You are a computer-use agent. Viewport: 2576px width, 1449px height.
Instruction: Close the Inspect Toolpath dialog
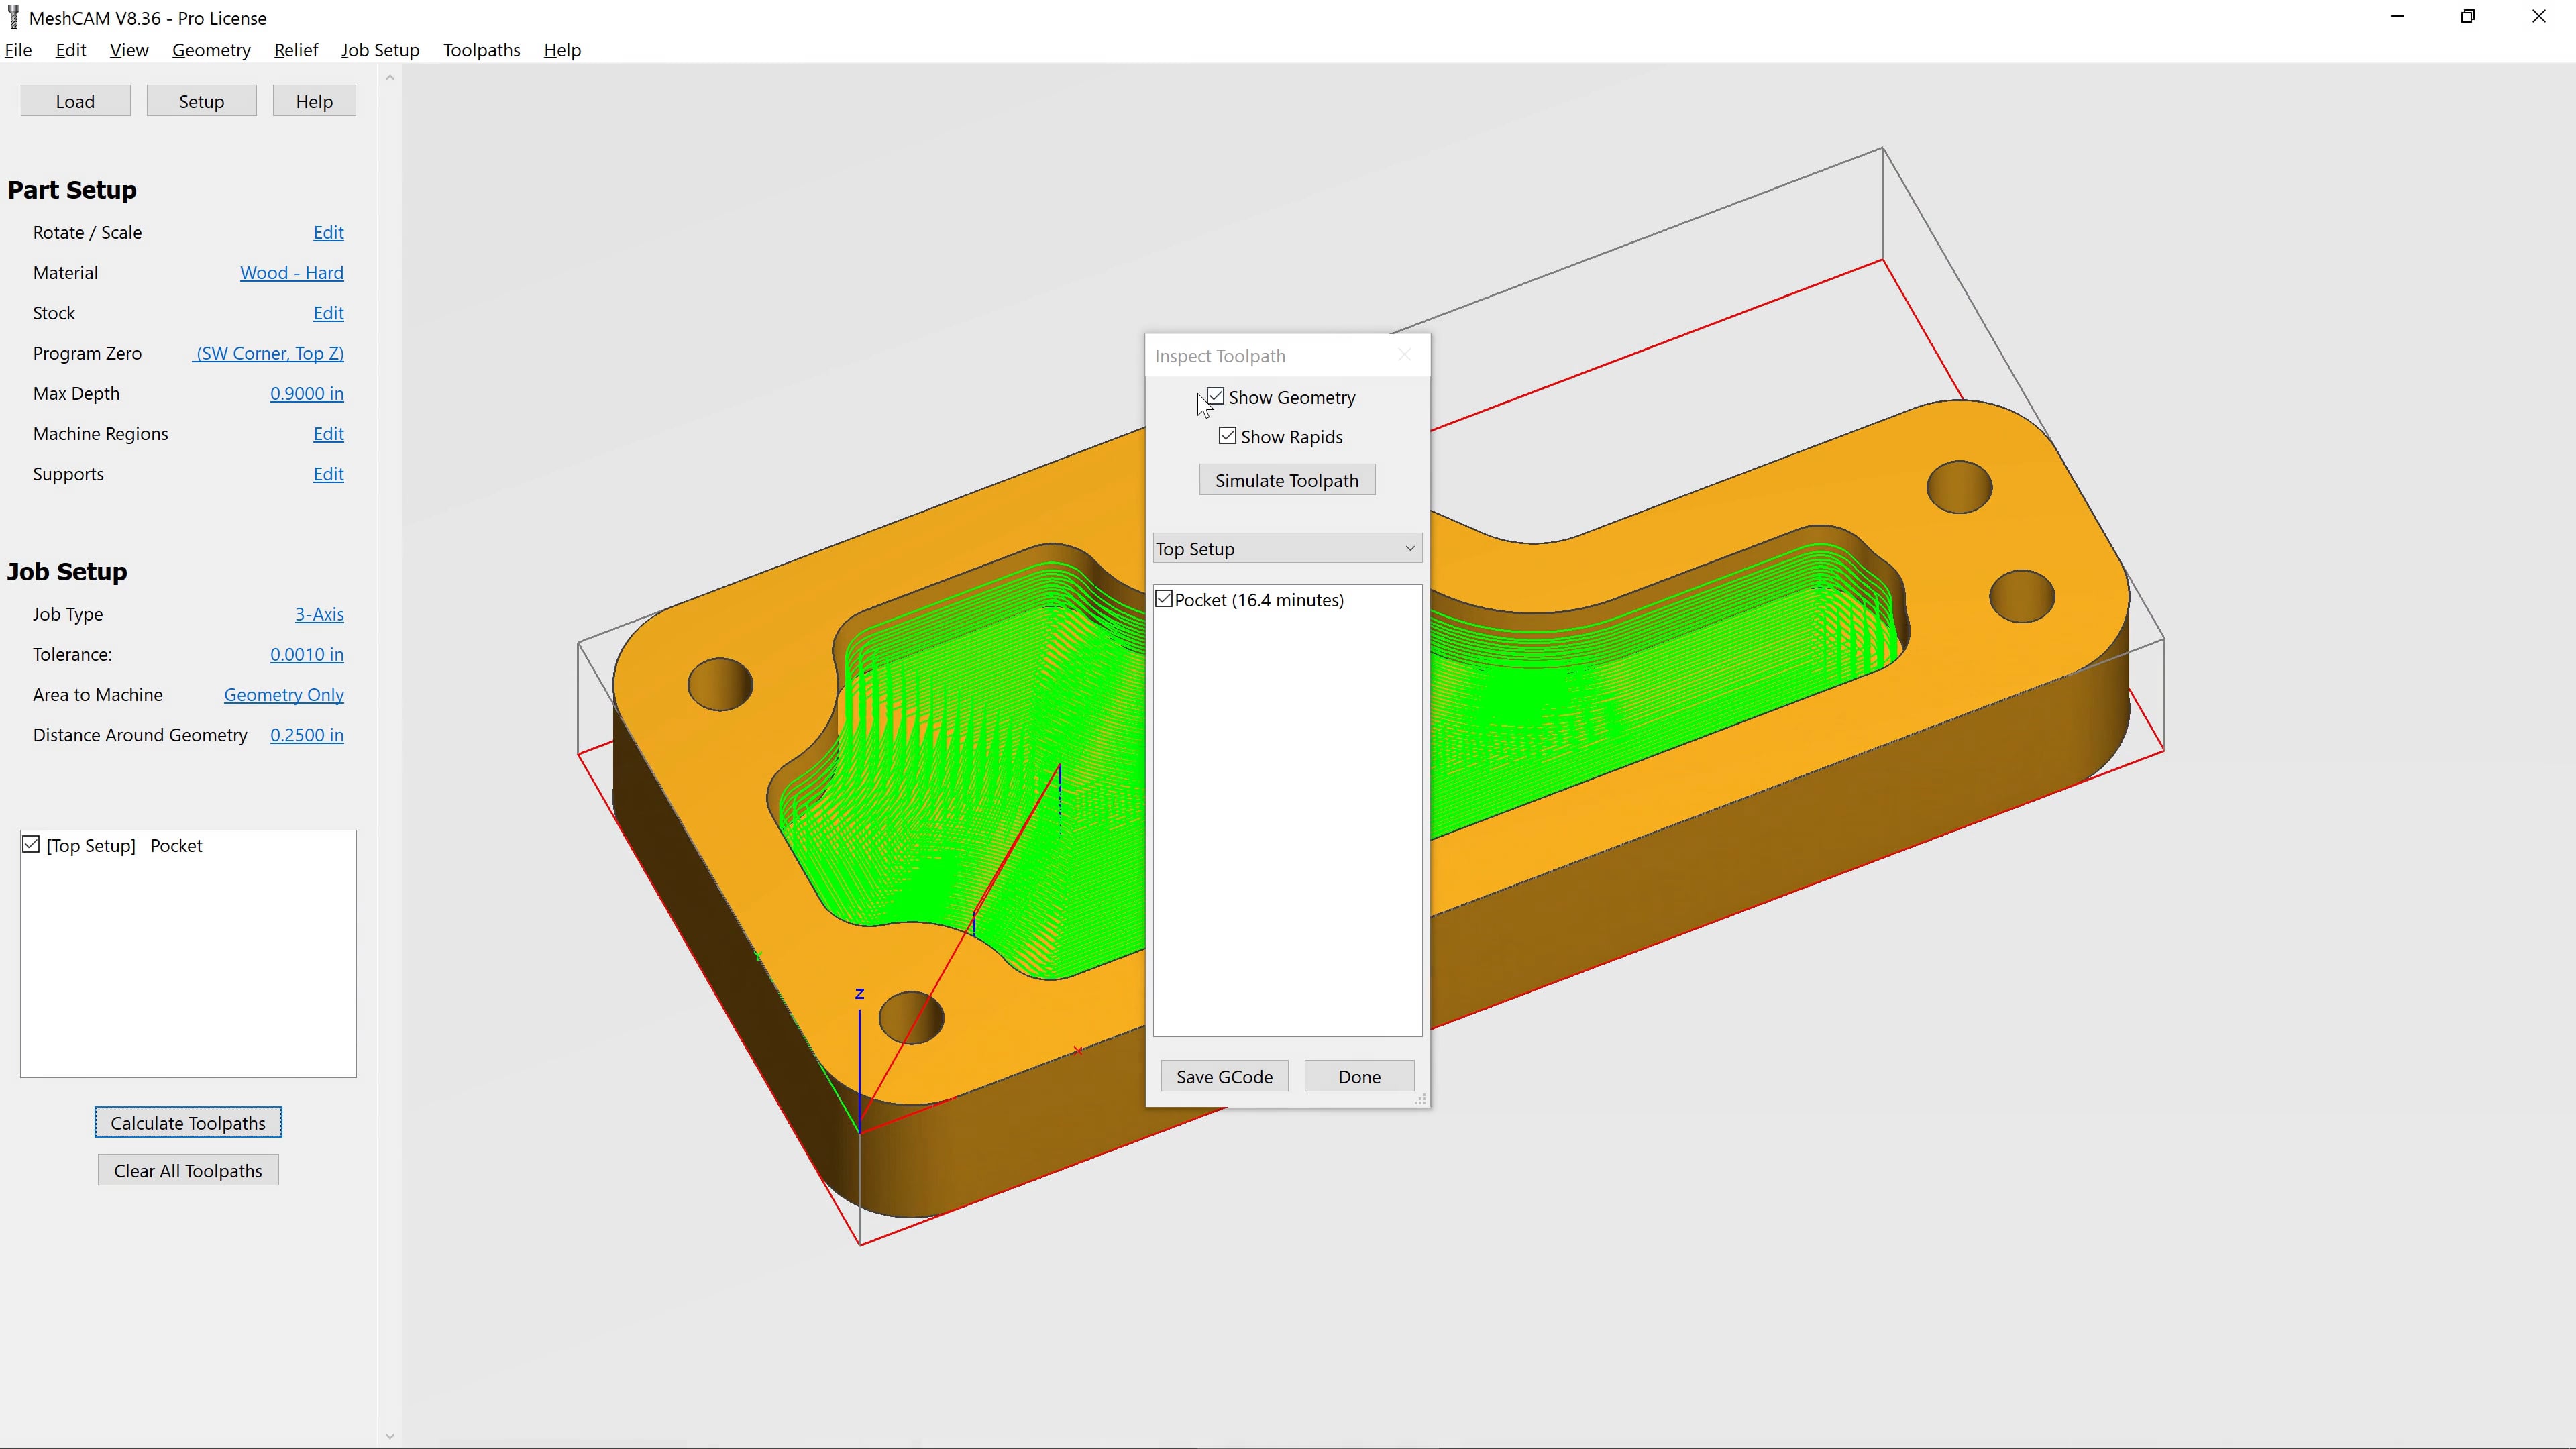(1404, 355)
